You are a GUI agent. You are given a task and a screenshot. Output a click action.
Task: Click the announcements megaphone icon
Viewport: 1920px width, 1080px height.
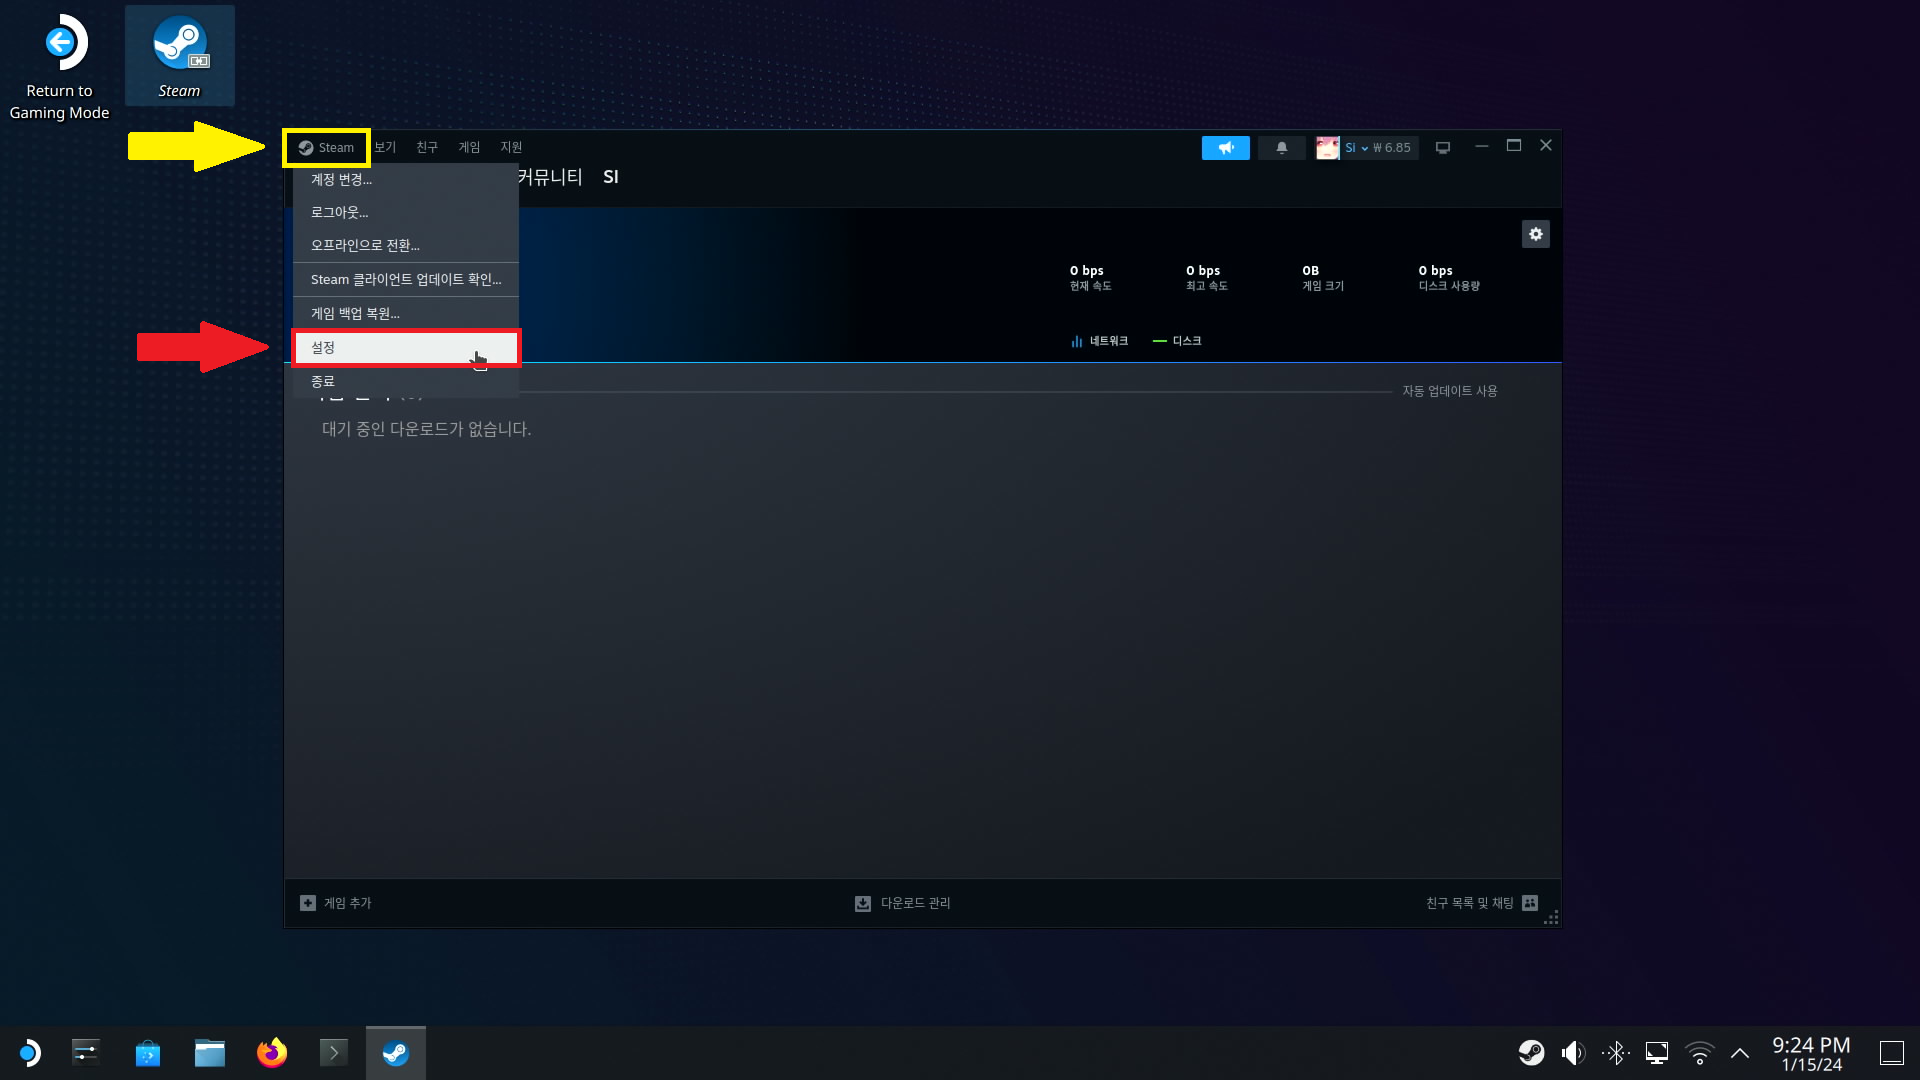pyautogui.click(x=1225, y=148)
